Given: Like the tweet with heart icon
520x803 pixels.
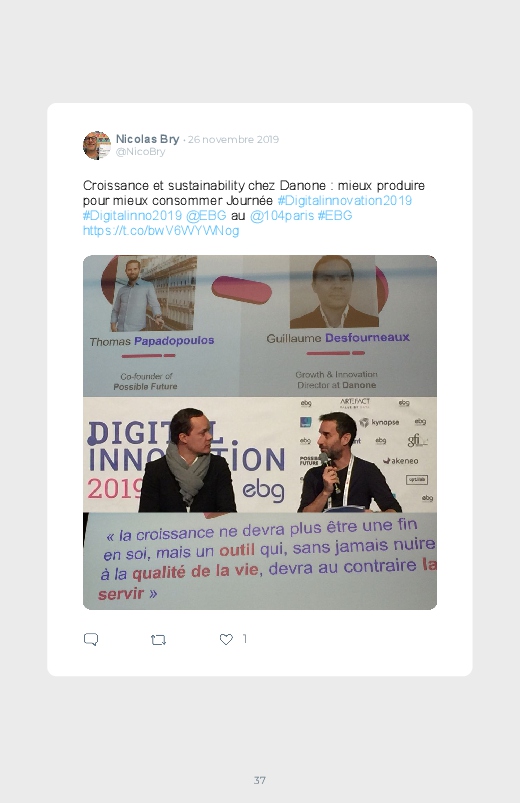Looking at the screenshot, I should click(226, 639).
